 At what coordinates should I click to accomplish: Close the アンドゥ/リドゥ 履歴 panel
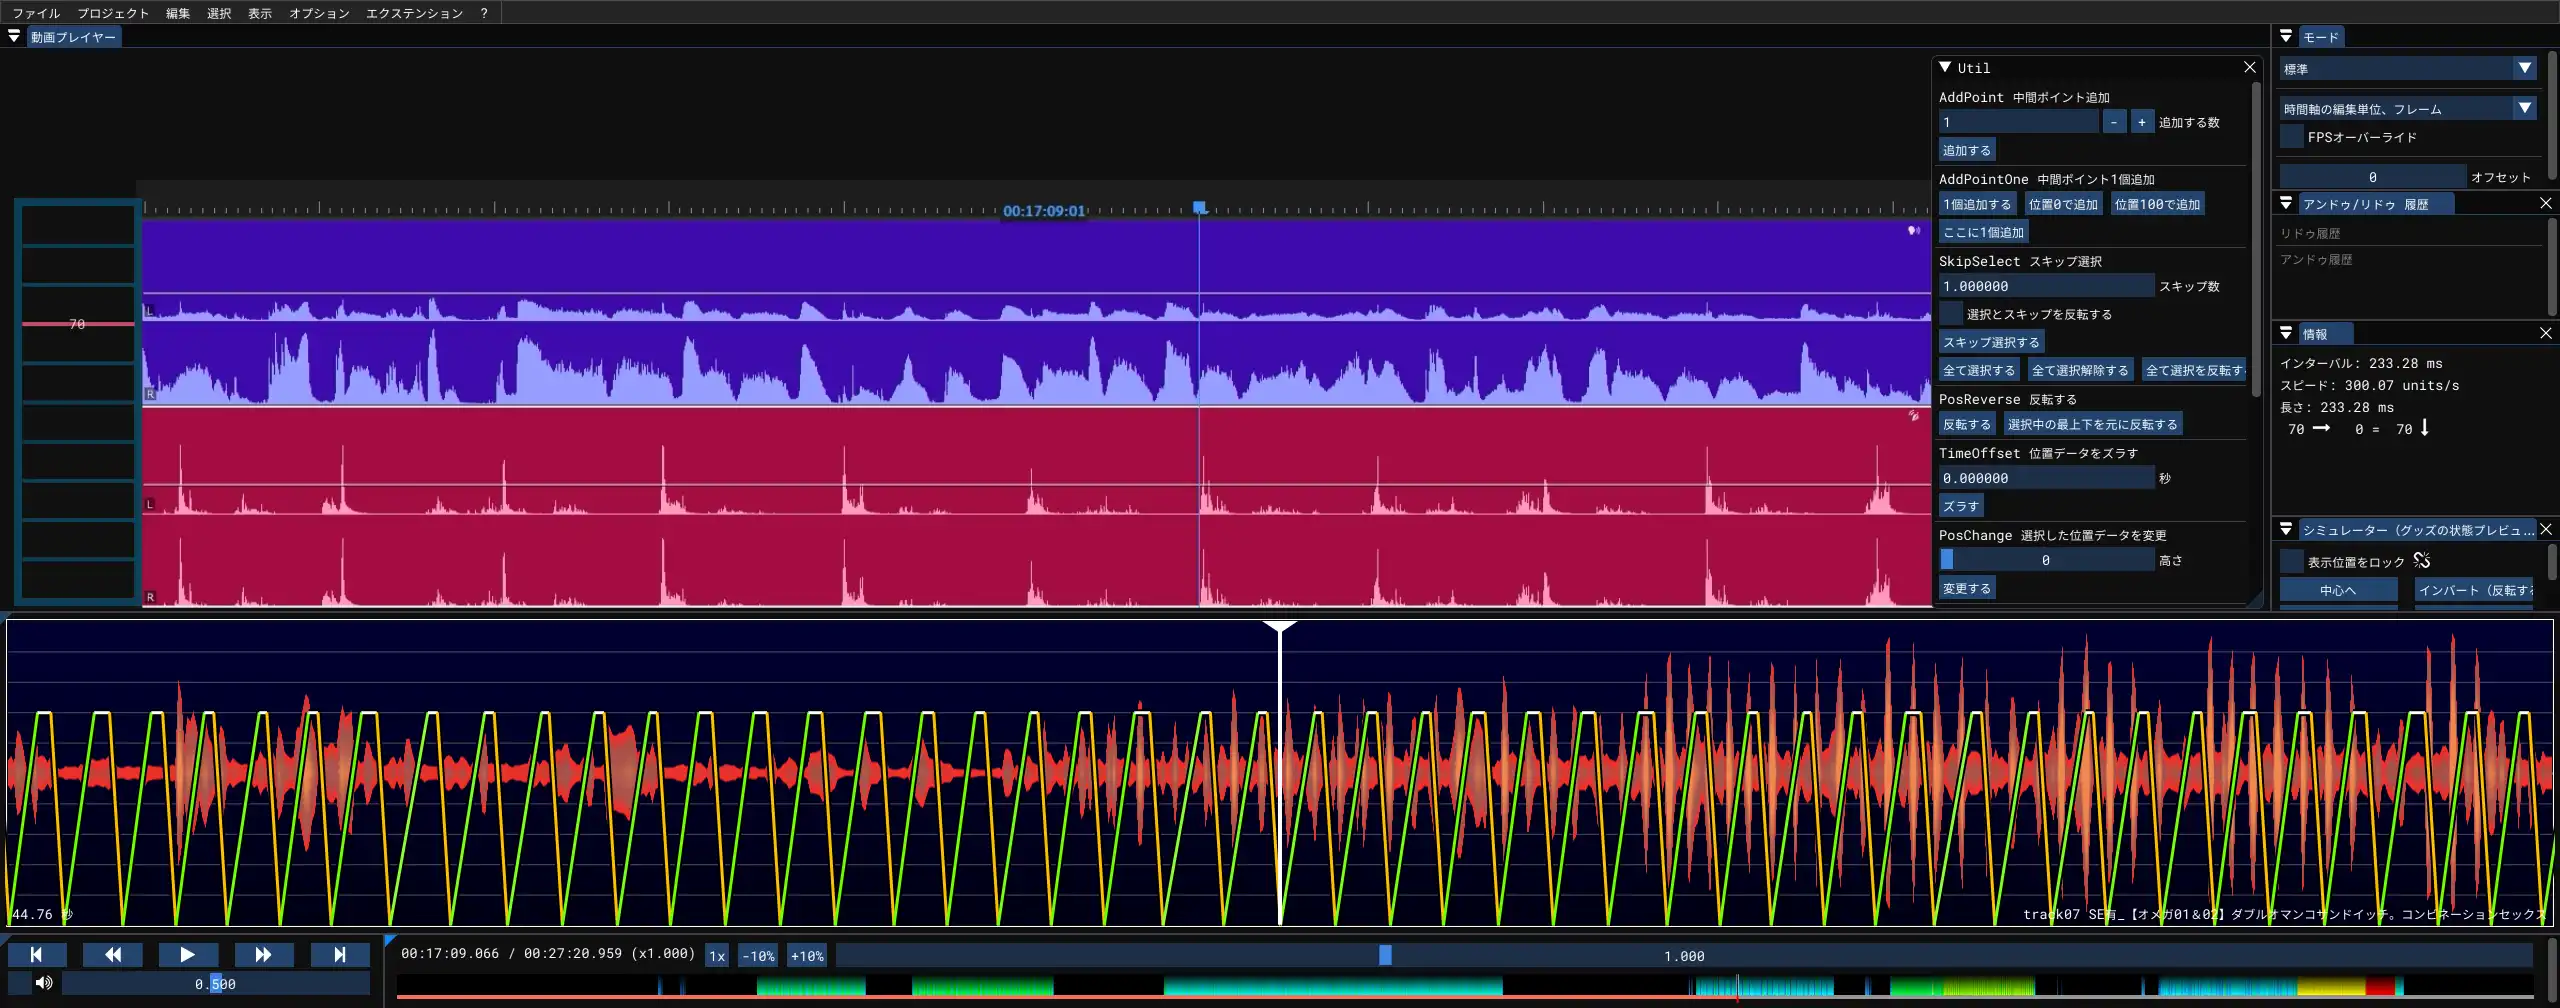2546,203
